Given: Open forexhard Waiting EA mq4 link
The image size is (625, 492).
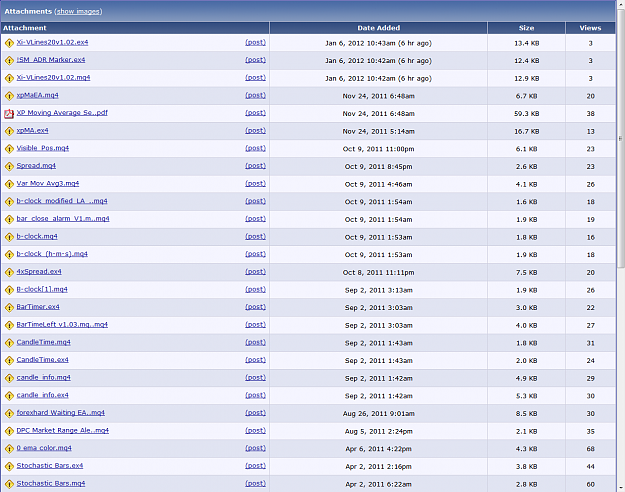Looking at the screenshot, I should 61,413.
